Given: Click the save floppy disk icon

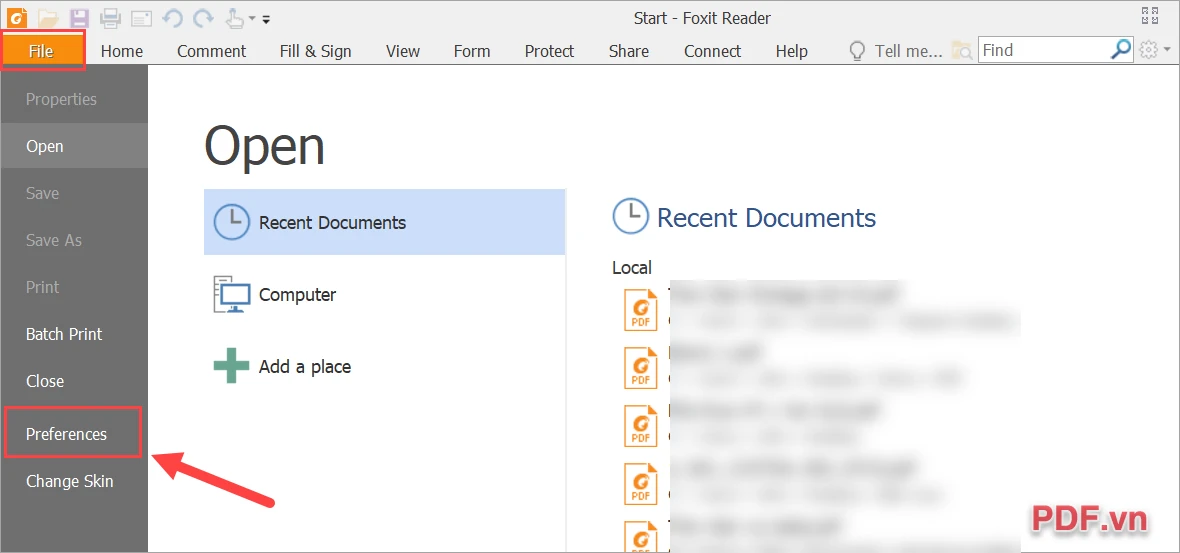Looking at the screenshot, I should pos(79,17).
